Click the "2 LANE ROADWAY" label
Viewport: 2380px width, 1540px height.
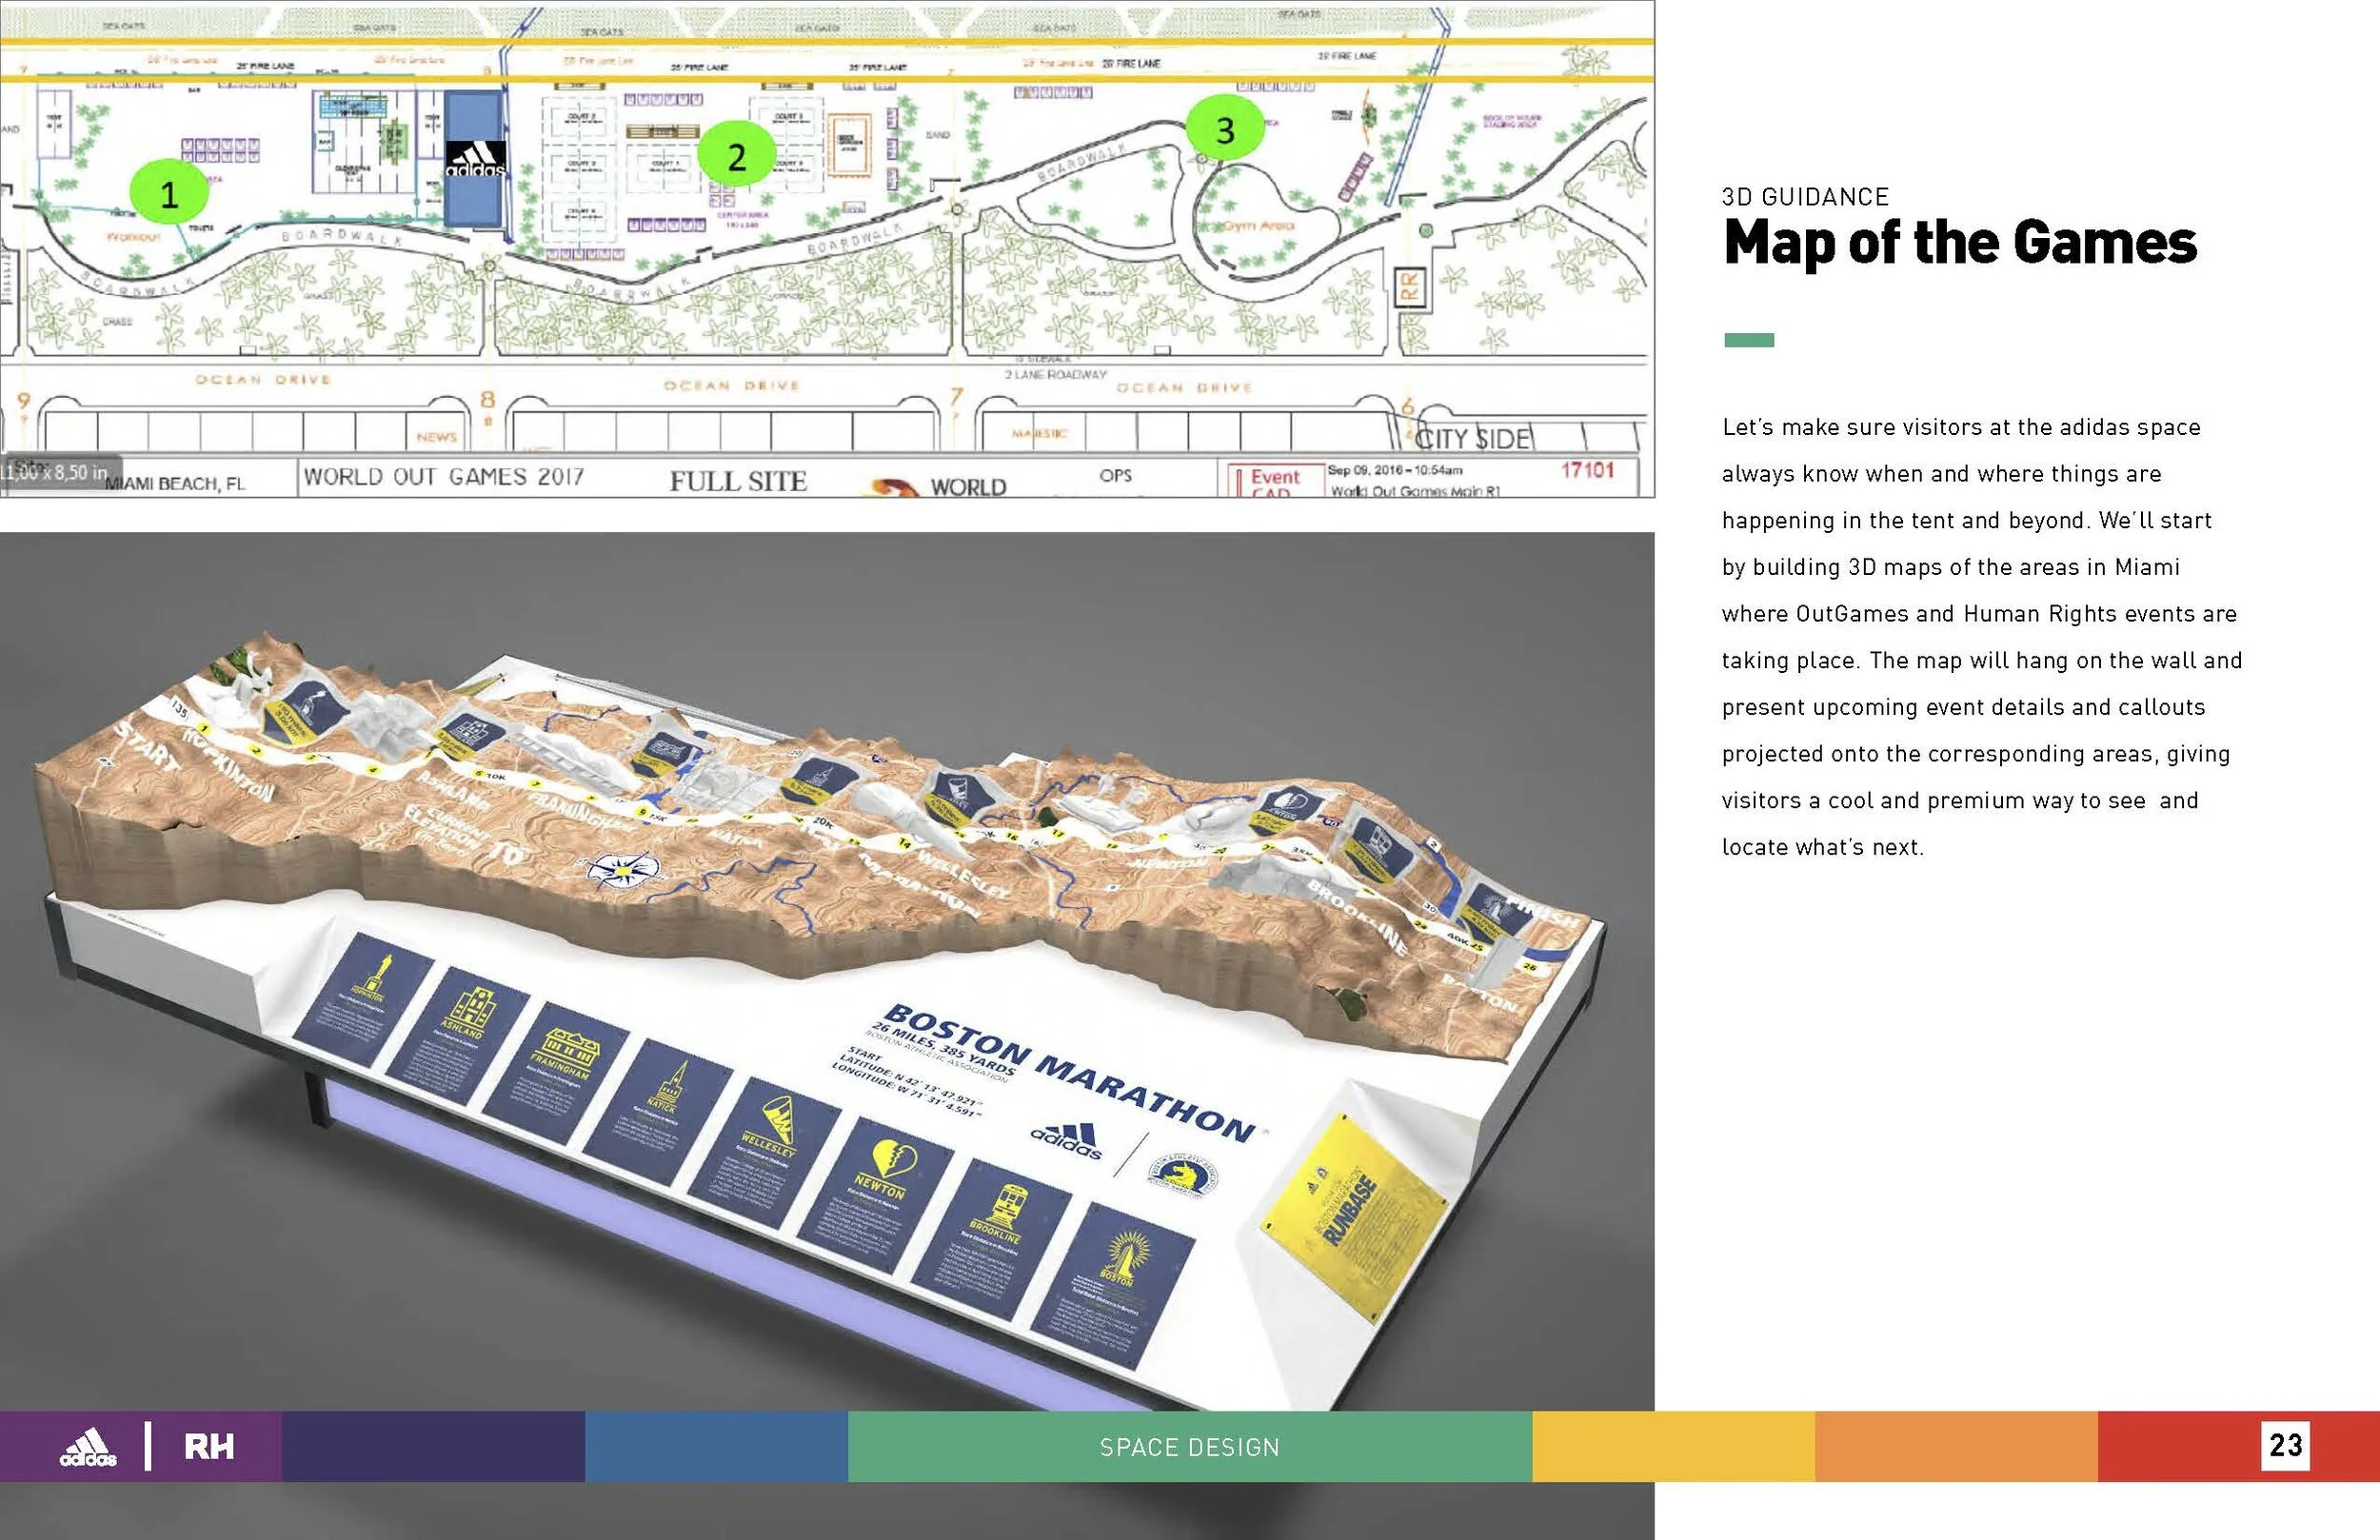click(x=1056, y=374)
